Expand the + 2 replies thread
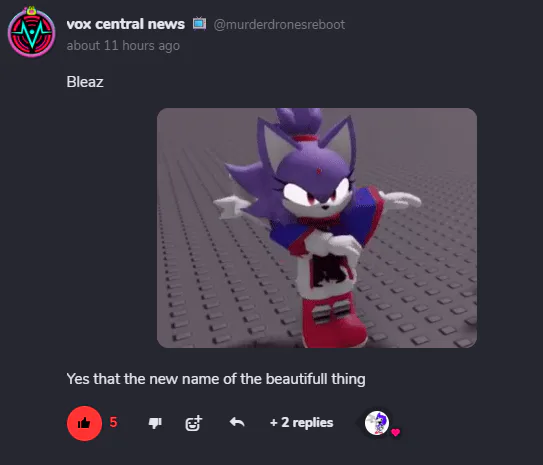This screenshot has height=465, width=543. tap(301, 422)
